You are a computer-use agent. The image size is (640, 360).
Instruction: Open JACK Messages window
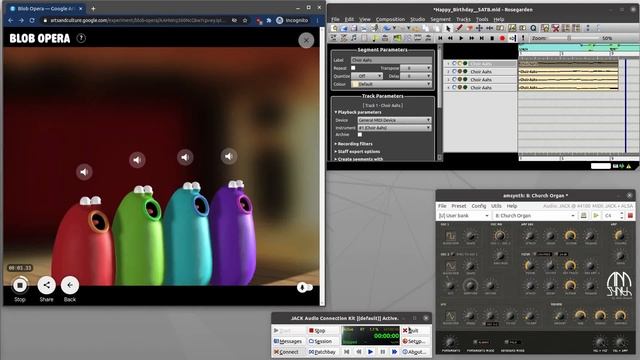[x=289, y=341]
